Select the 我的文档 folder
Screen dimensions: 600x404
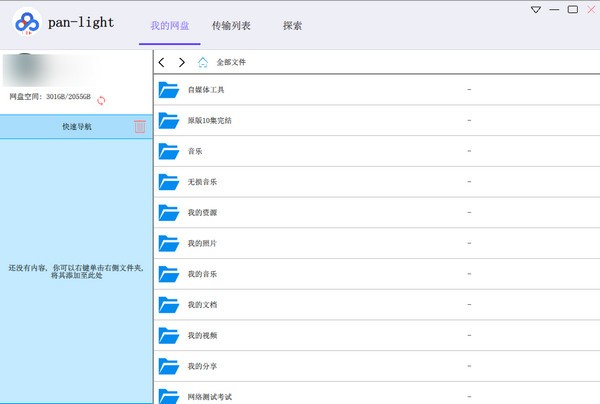coord(201,305)
